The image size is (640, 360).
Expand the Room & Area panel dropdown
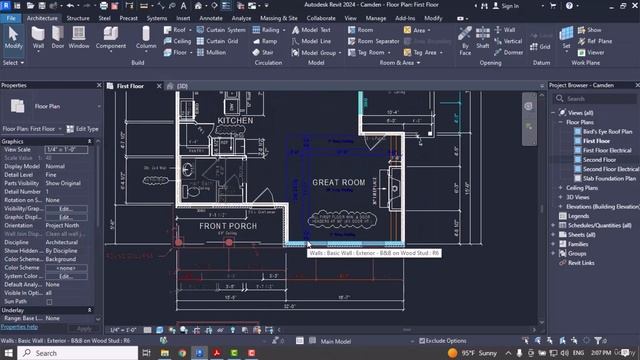point(400,63)
